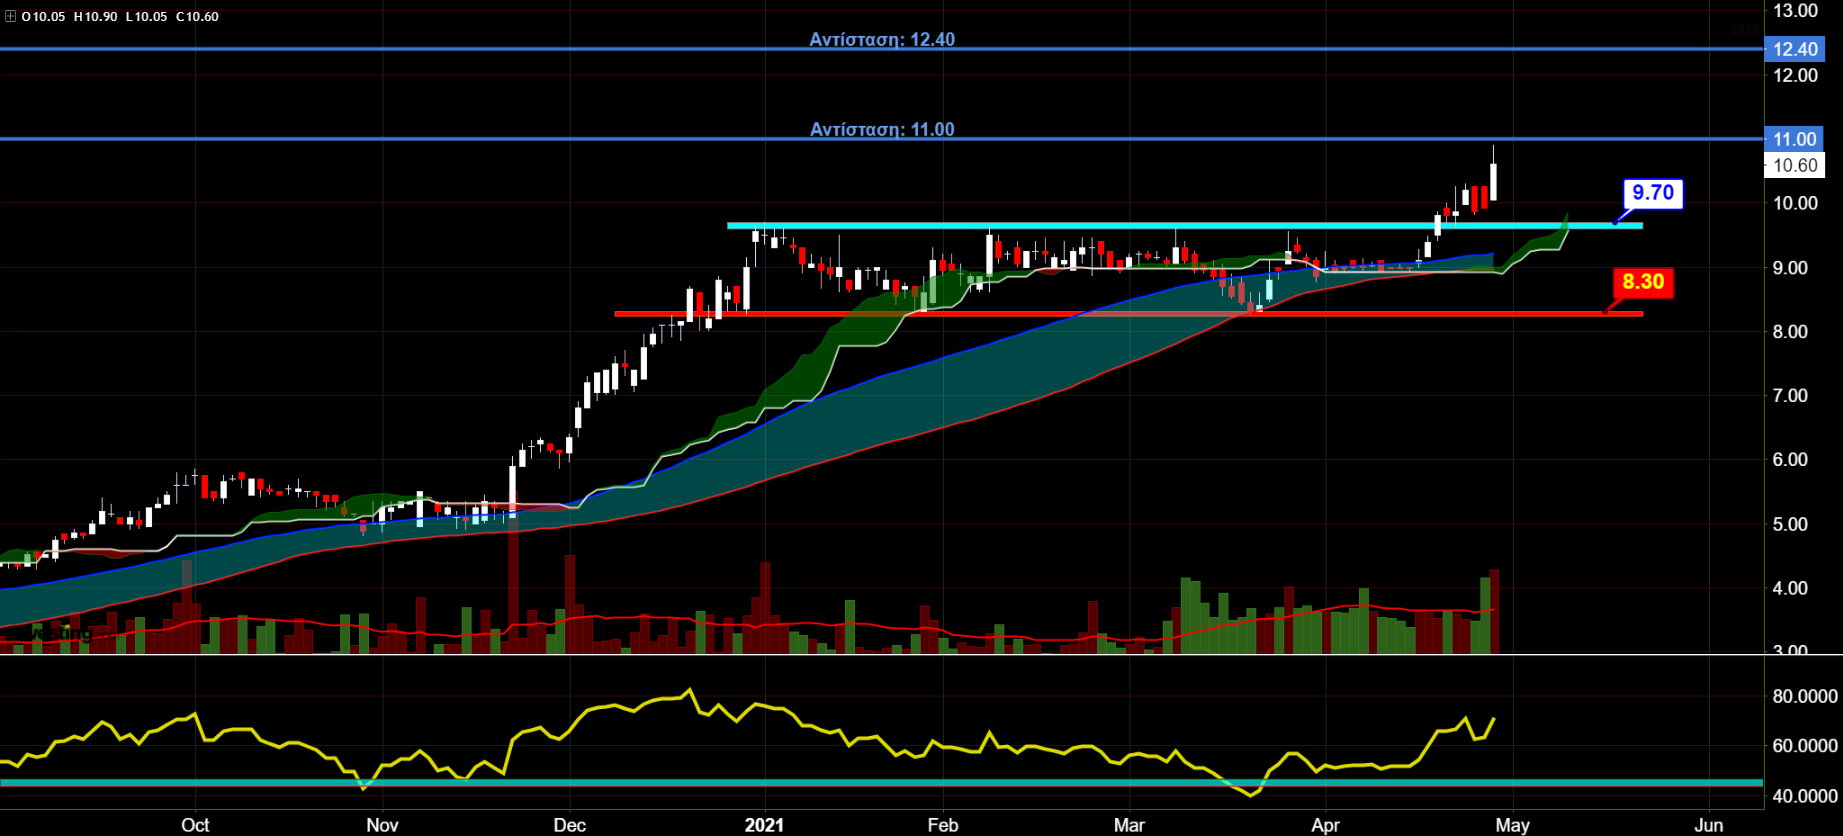Click the 'Αντίσταση: 11.00' text label
Image resolution: width=1843 pixels, height=836 pixels.
click(x=881, y=130)
